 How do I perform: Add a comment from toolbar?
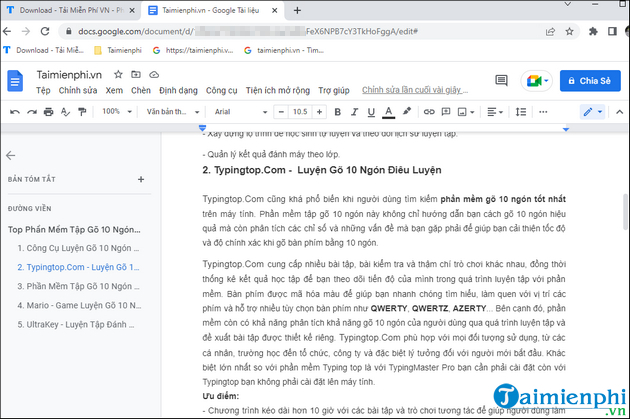[x=446, y=112]
